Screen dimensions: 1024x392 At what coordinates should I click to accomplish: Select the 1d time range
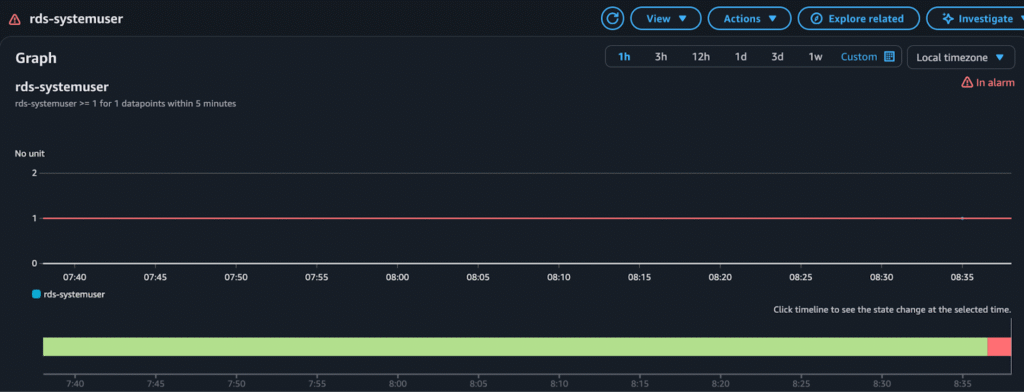(x=741, y=57)
